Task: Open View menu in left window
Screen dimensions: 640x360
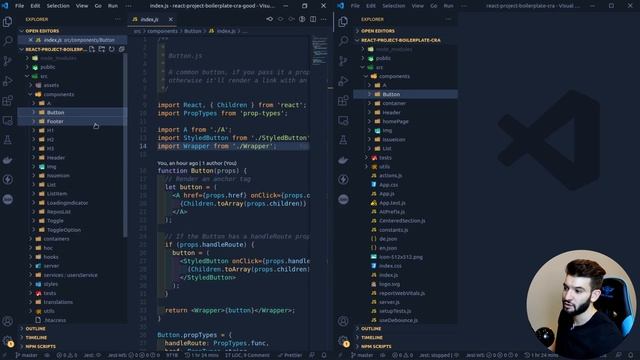Action: click(82, 6)
